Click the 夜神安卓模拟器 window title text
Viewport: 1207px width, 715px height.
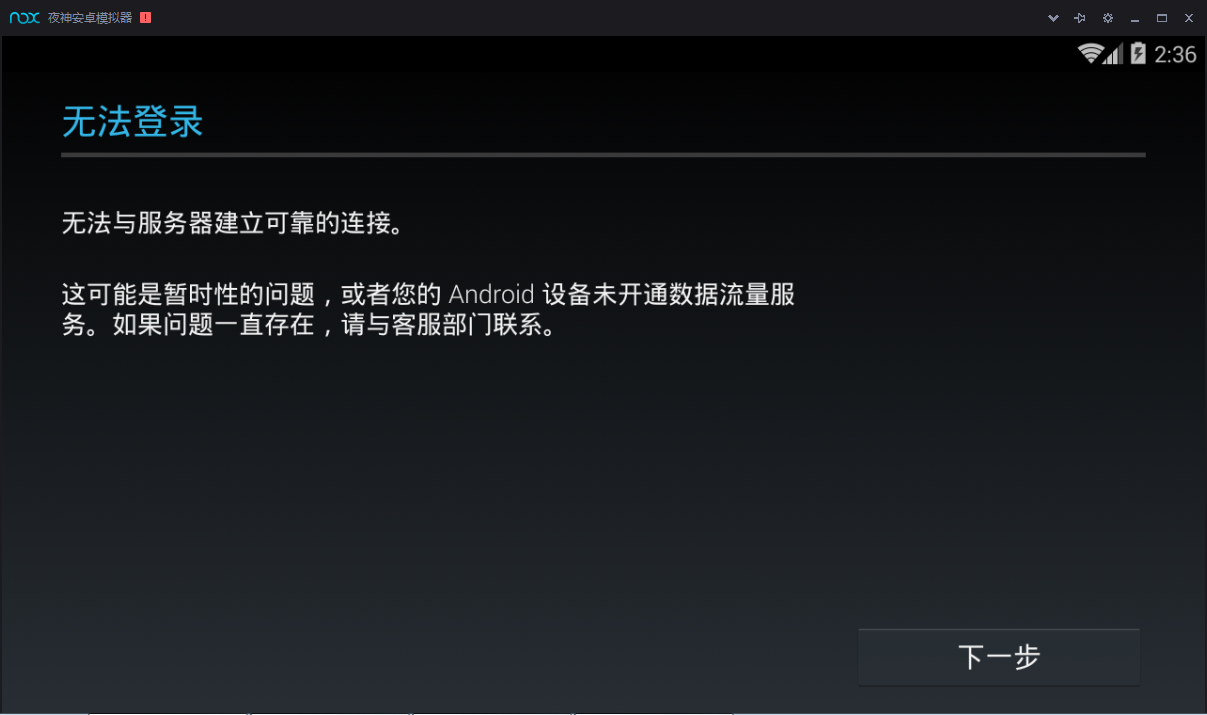point(90,18)
